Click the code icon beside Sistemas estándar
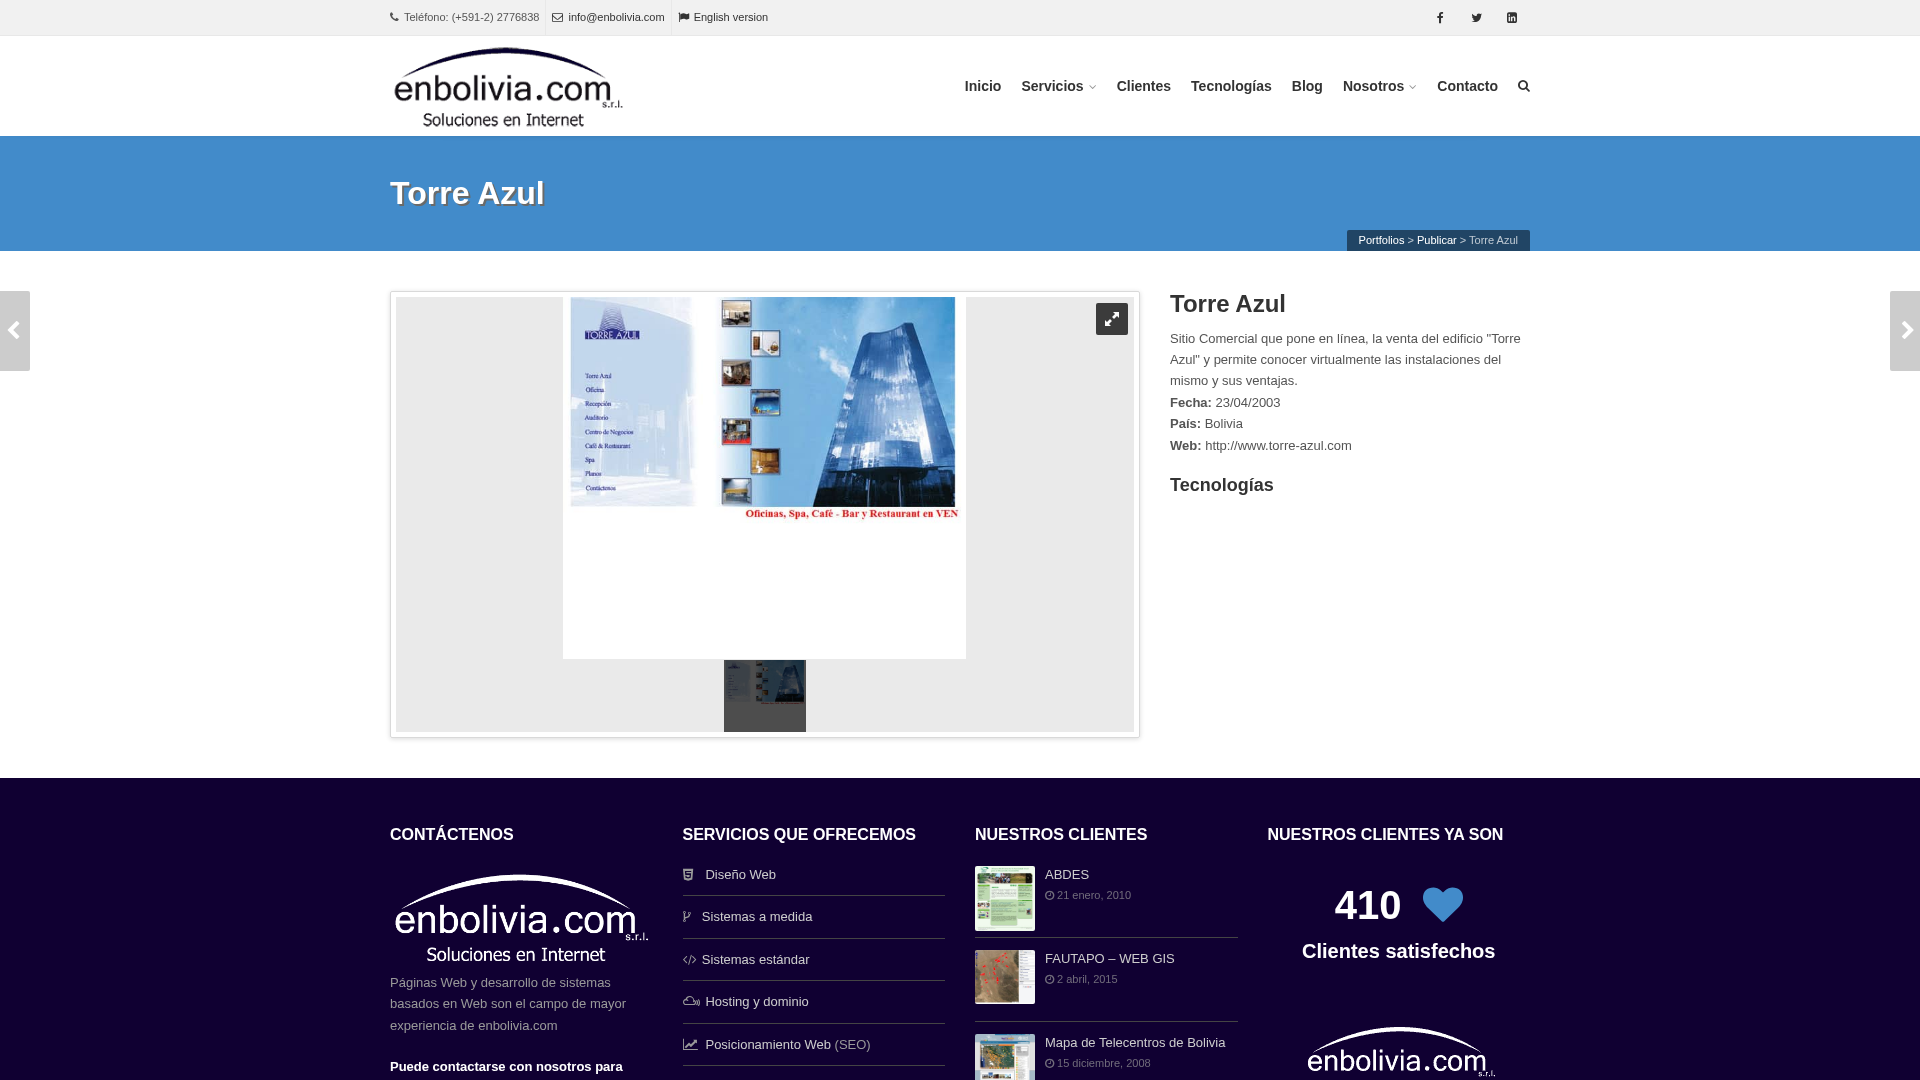Screen dimensions: 1920x1080 tap(688, 959)
